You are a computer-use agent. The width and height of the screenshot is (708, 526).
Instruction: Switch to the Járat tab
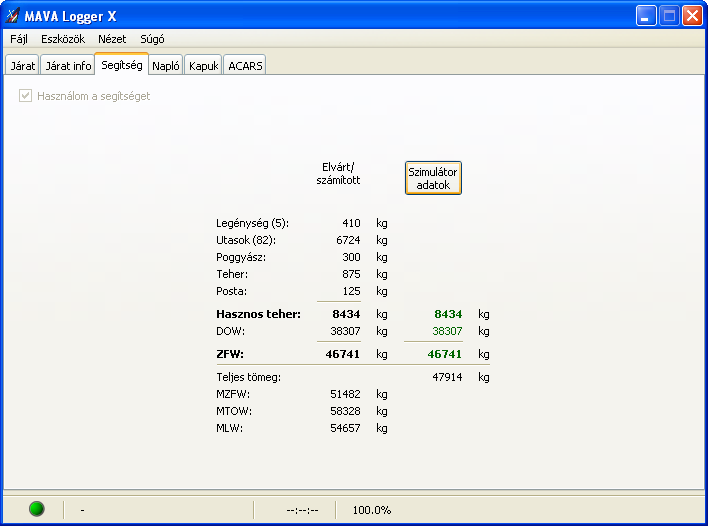point(23,66)
